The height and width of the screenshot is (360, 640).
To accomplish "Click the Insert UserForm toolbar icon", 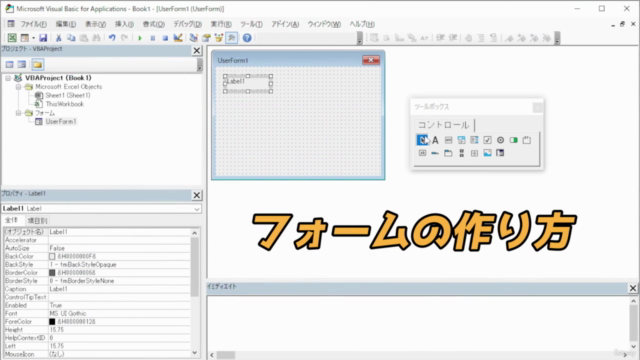I will pos(25,38).
